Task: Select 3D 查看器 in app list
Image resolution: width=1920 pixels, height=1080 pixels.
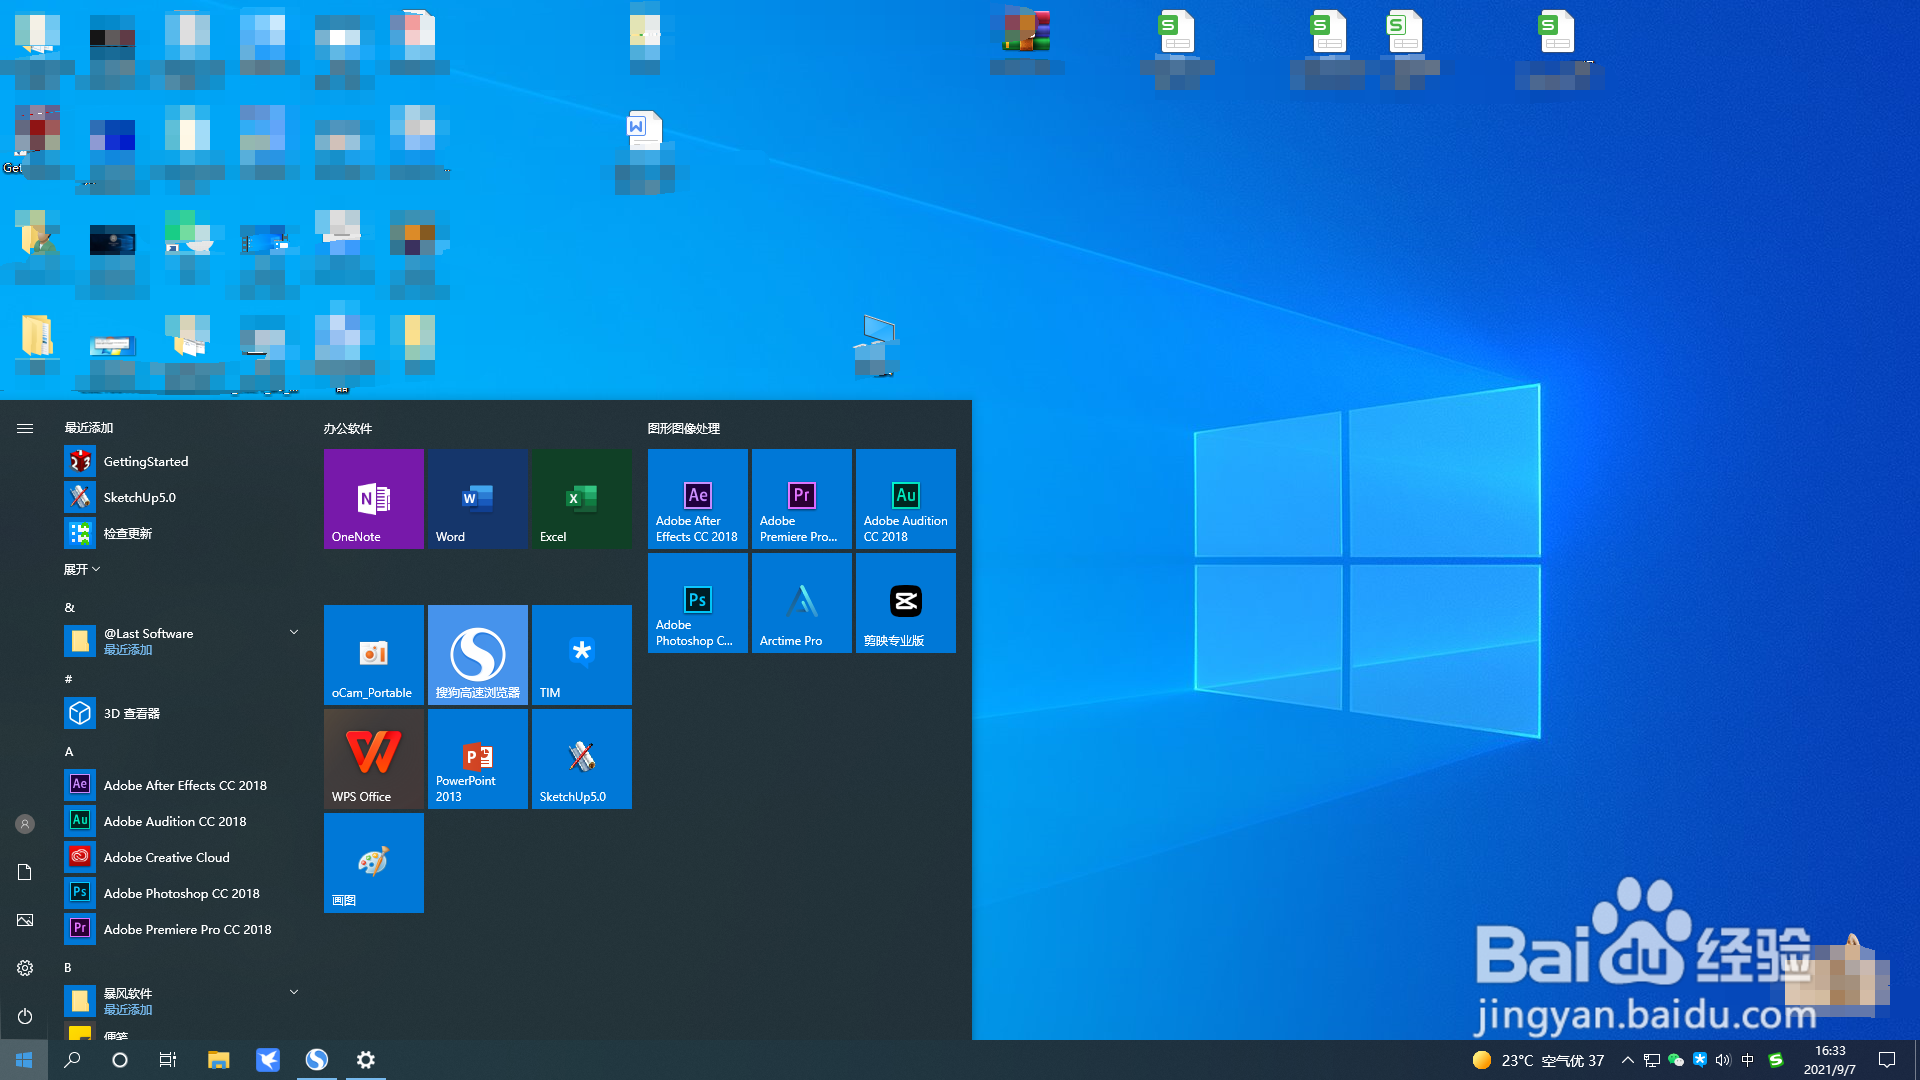Action: 131,713
